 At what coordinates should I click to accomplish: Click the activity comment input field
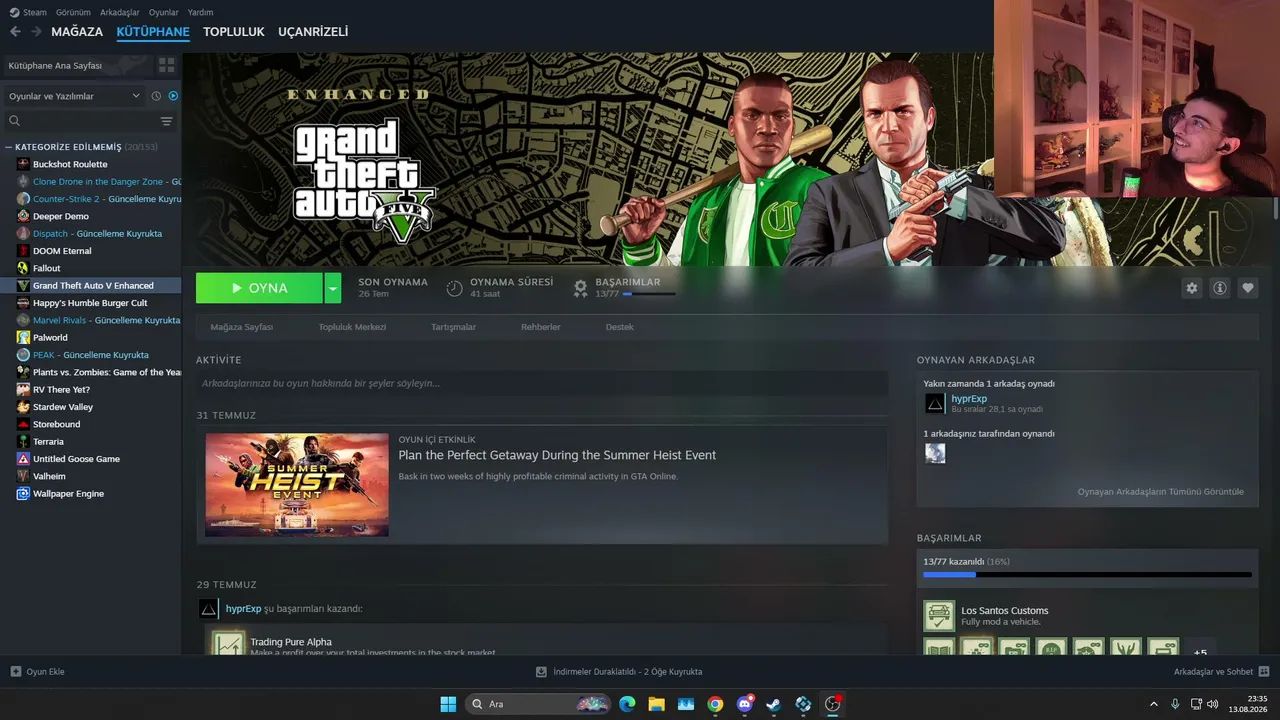point(542,383)
